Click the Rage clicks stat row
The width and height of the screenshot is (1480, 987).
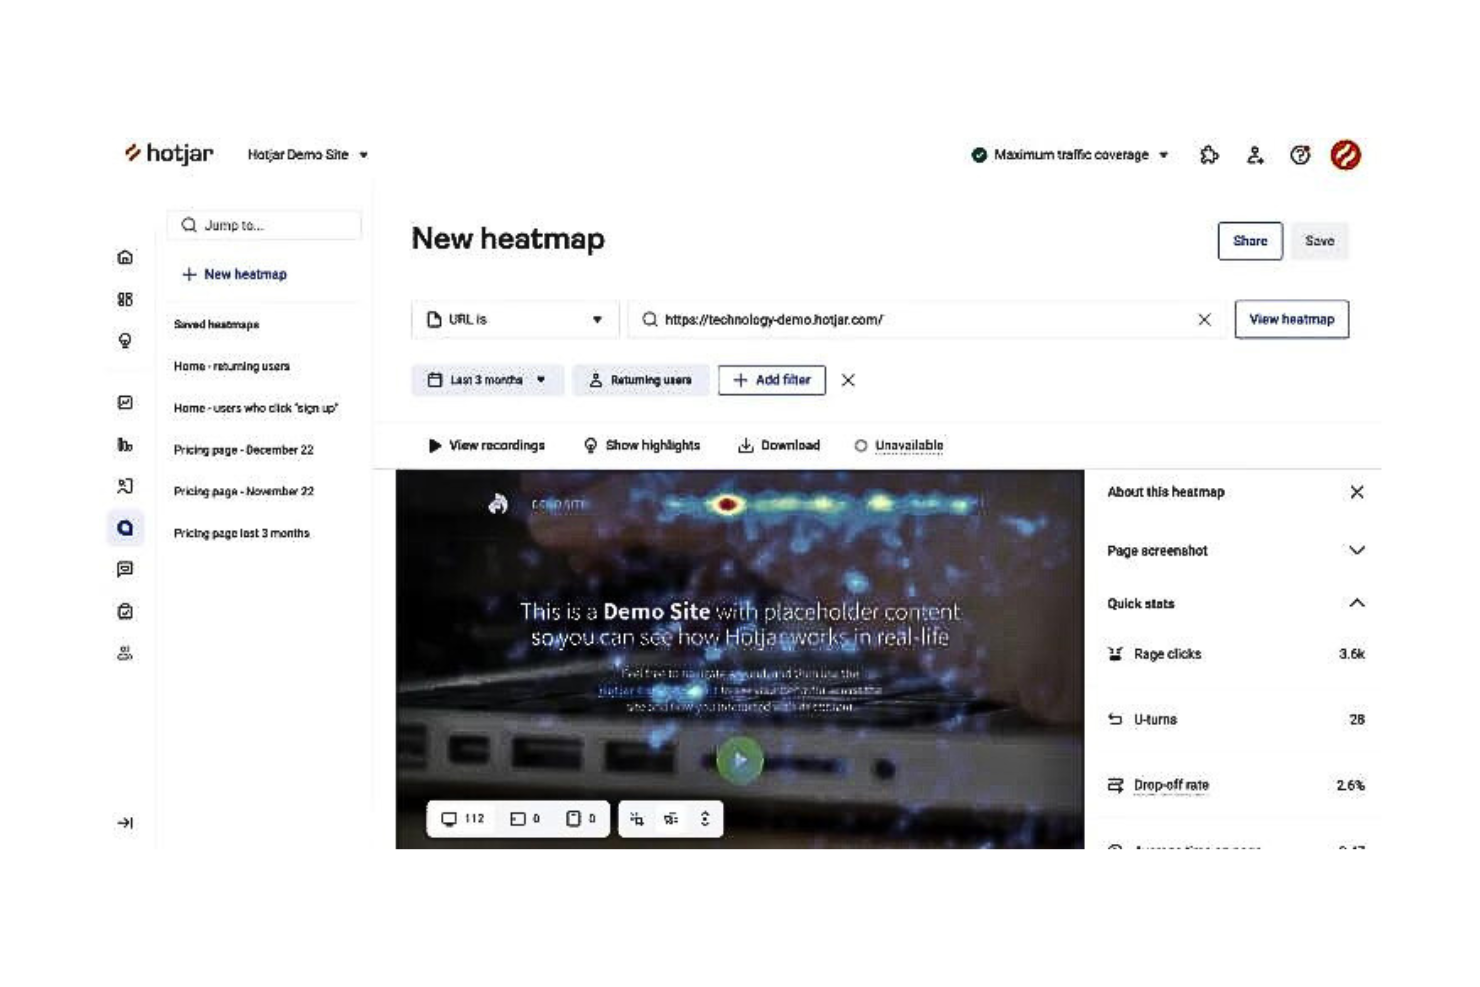pos(1236,654)
